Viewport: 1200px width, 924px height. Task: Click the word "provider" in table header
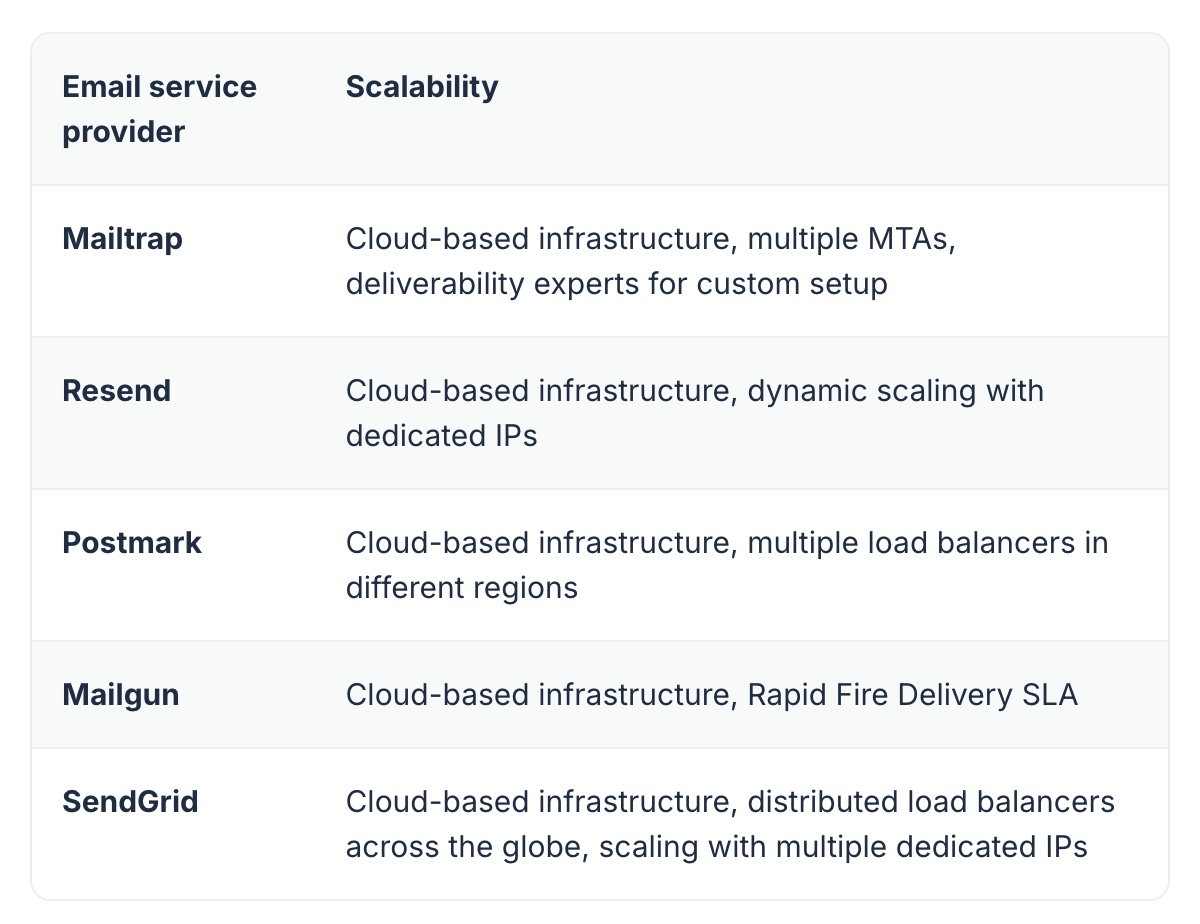(x=124, y=132)
